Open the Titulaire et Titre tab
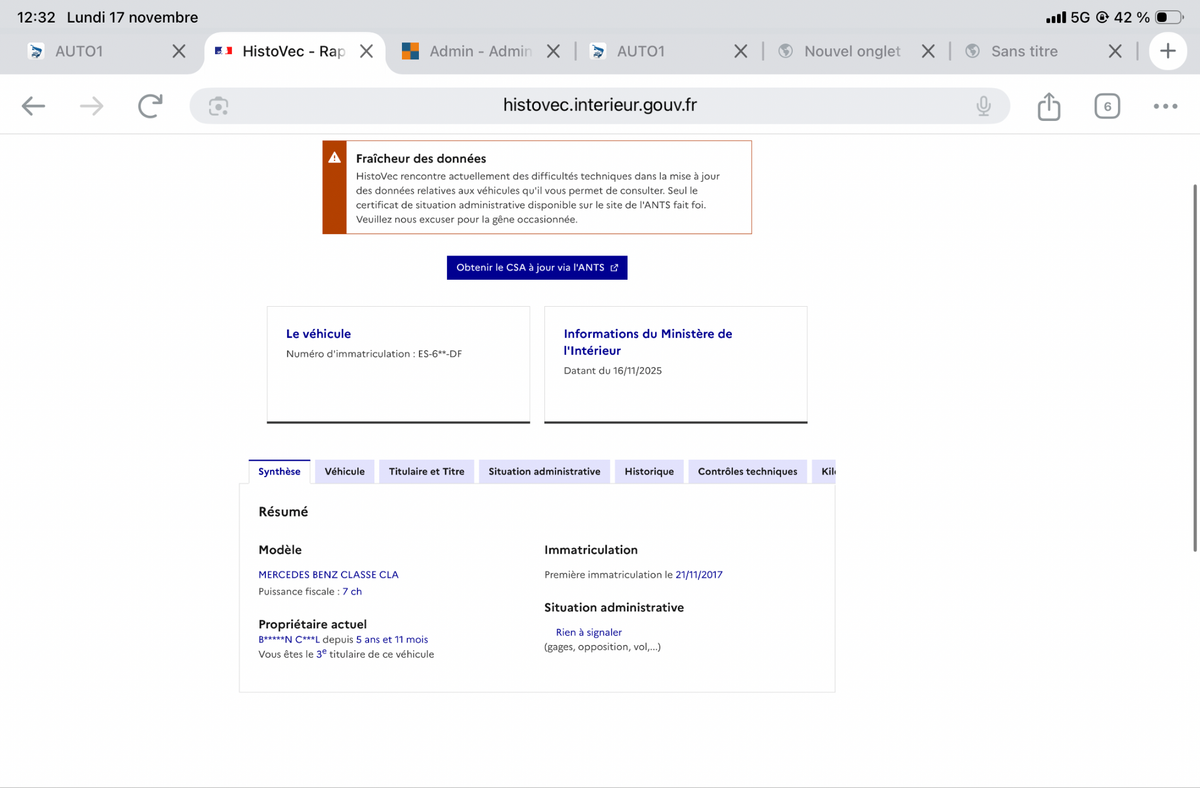The width and height of the screenshot is (1200, 788). (427, 472)
